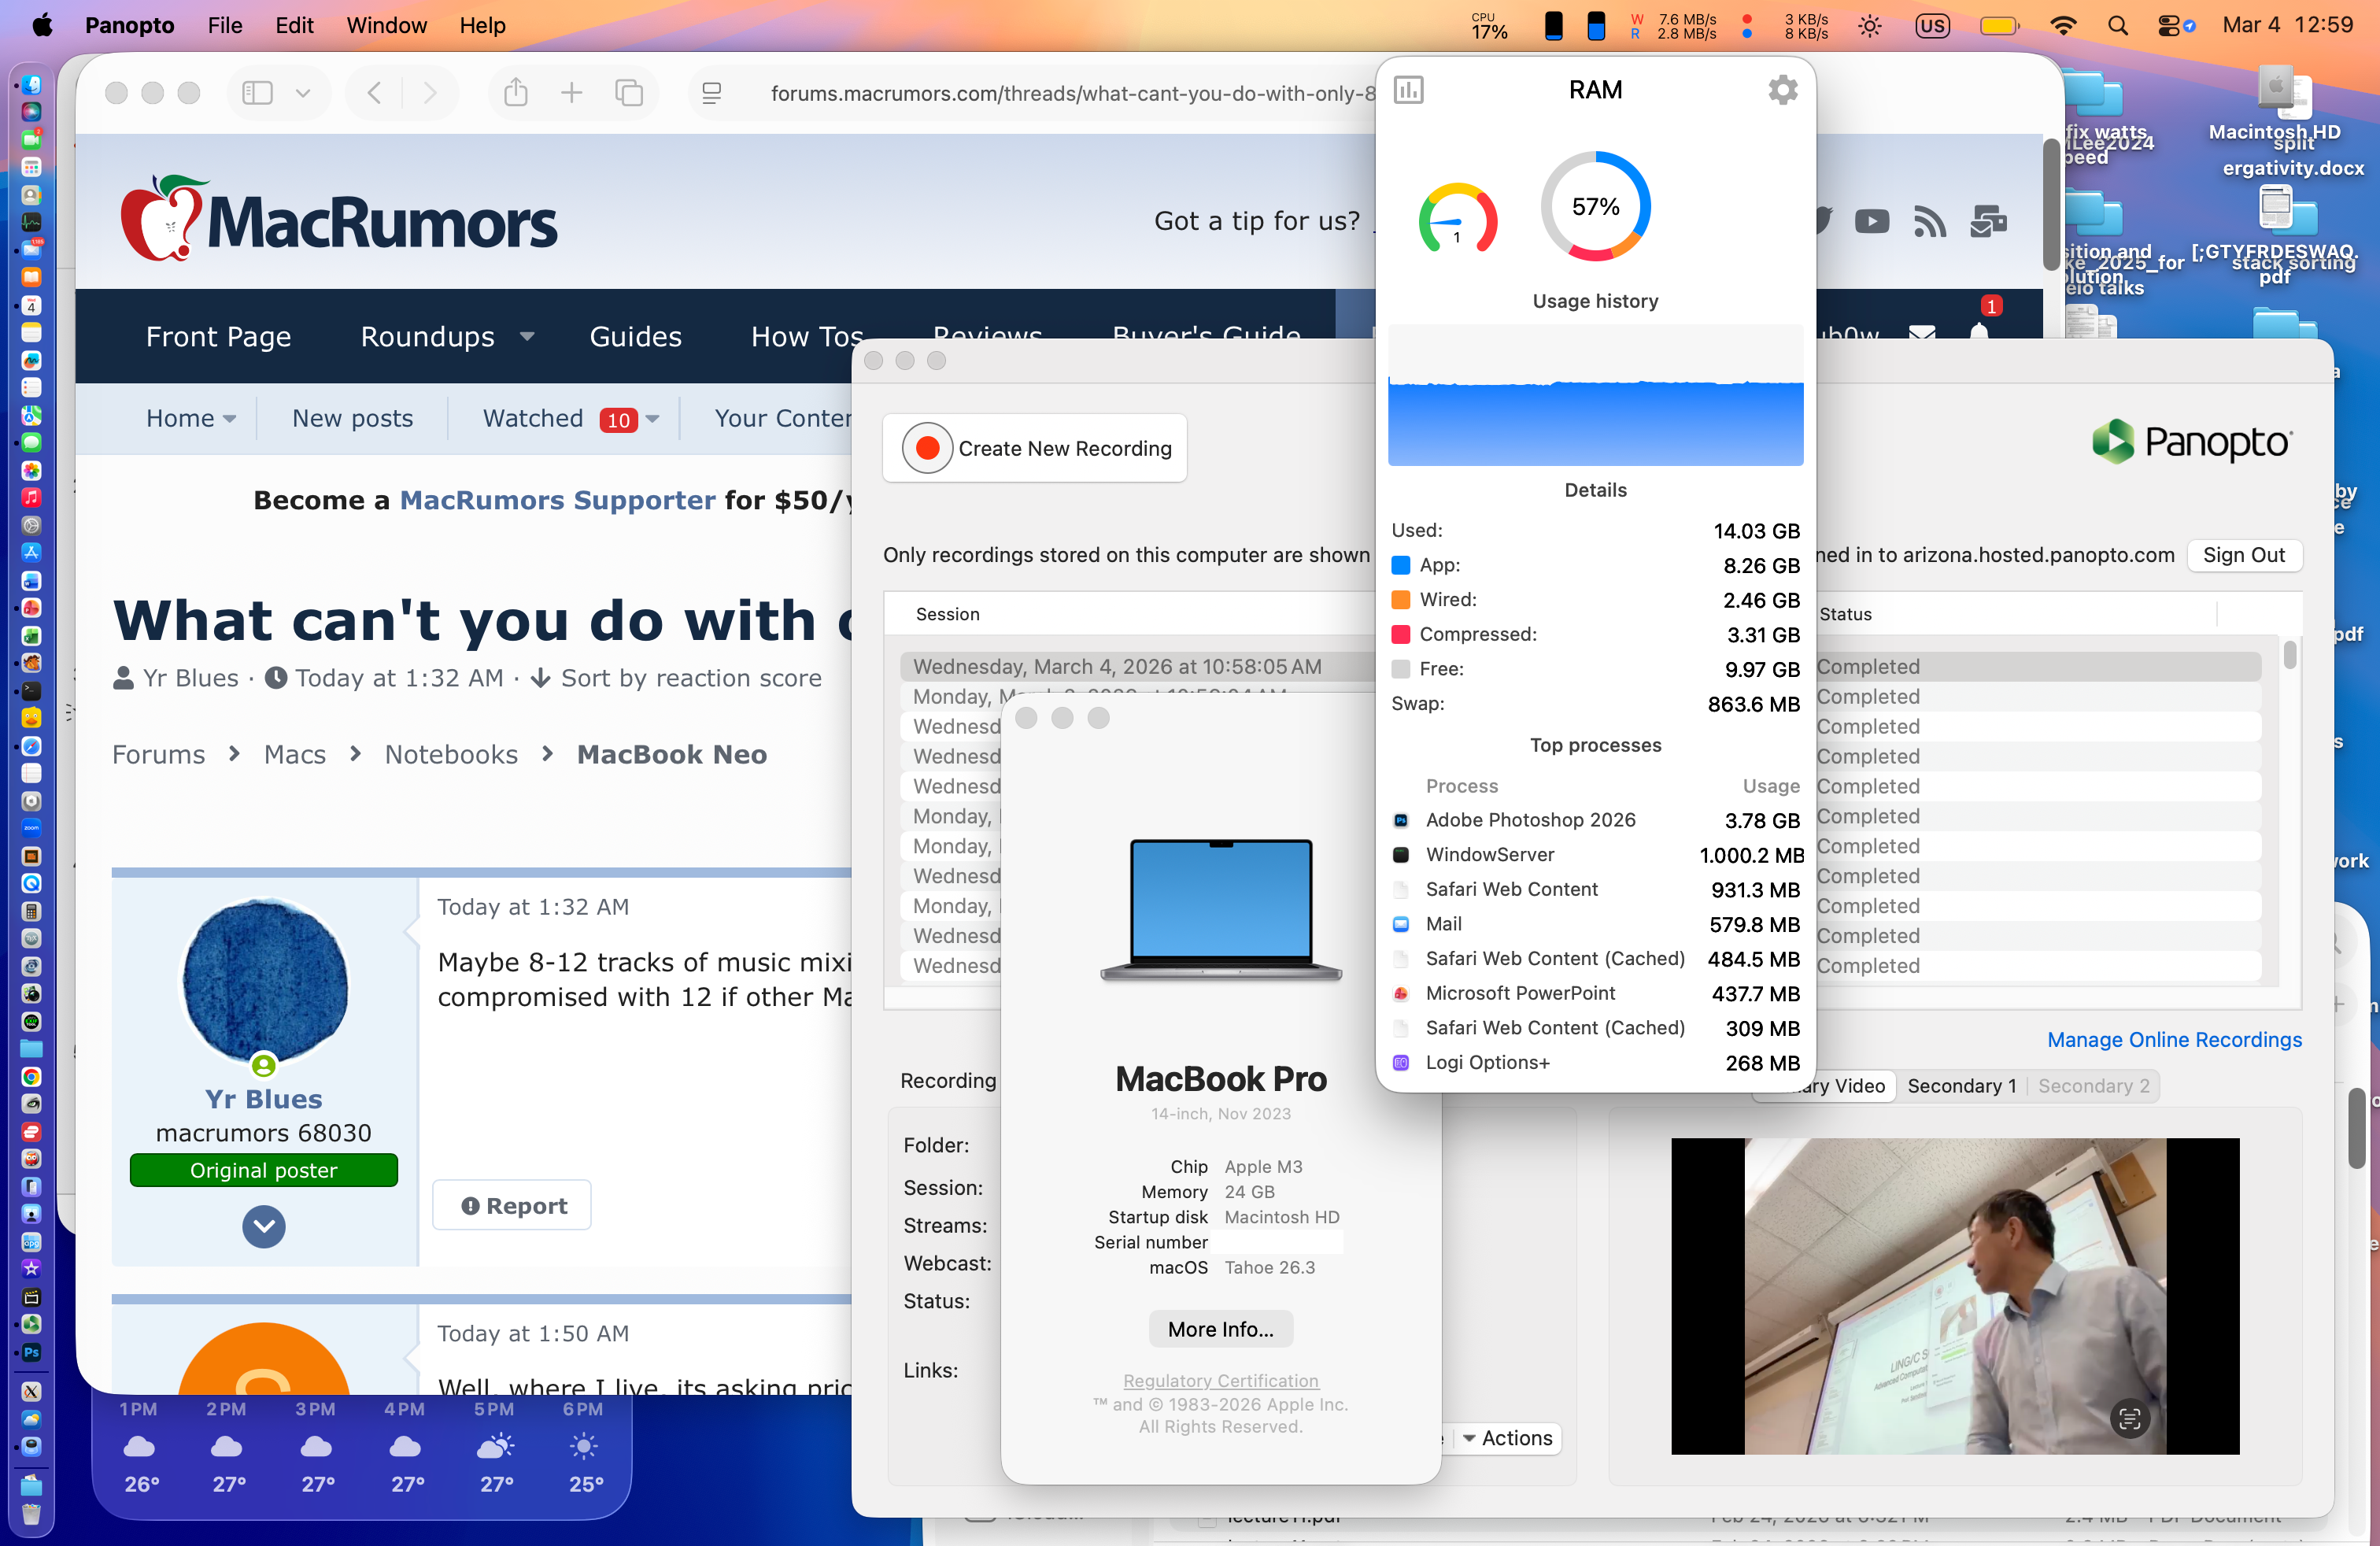
Task: Toggle the Safari sidebar icon
Action: coord(257,93)
